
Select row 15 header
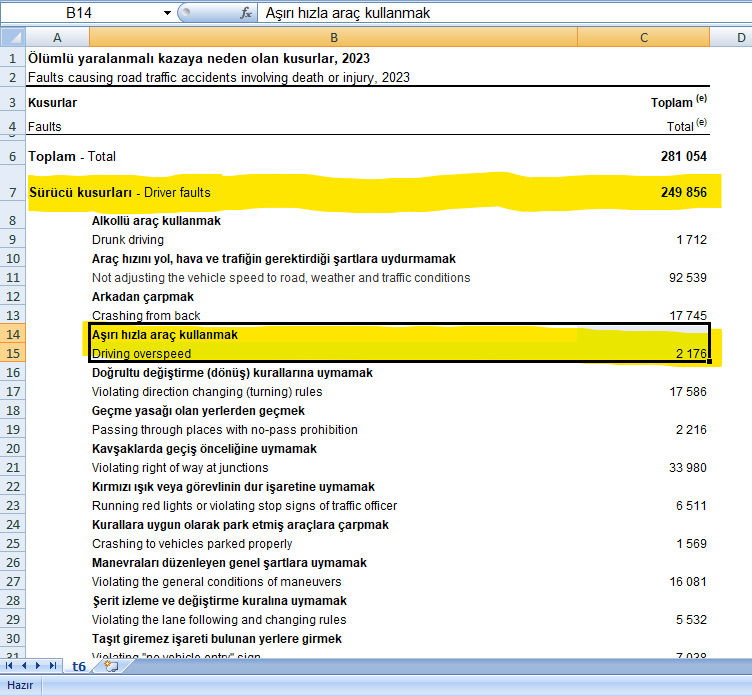tap(13, 354)
